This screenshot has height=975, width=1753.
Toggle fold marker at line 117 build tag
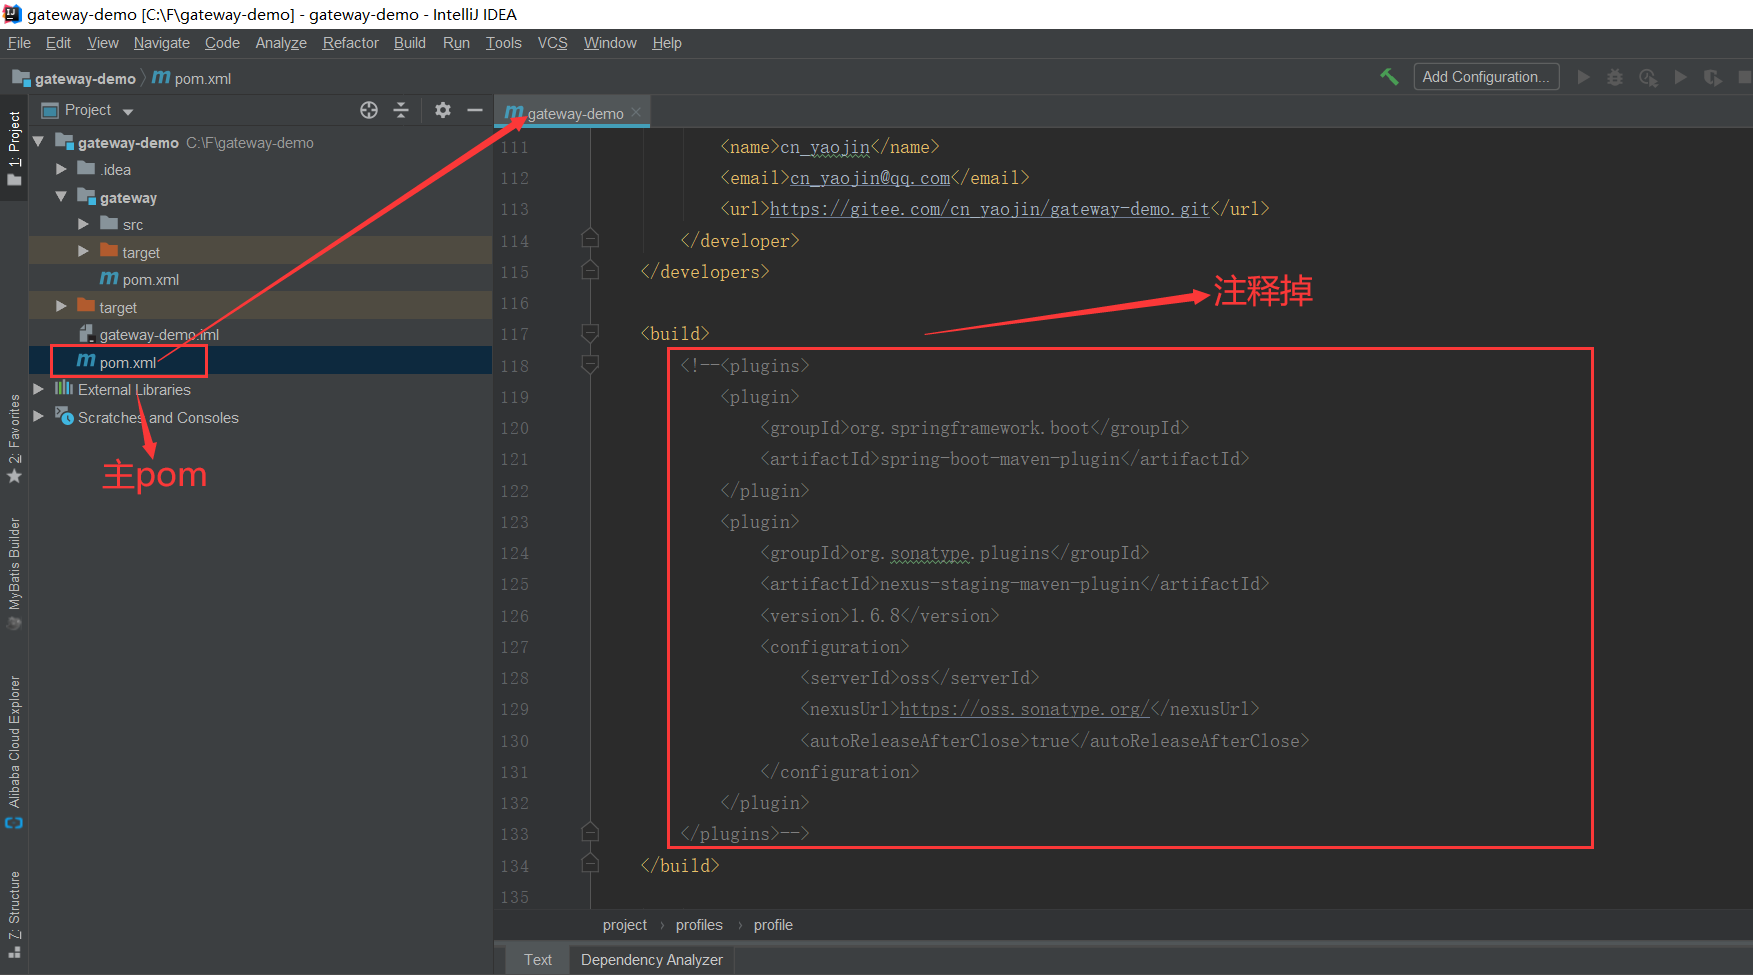[590, 333]
